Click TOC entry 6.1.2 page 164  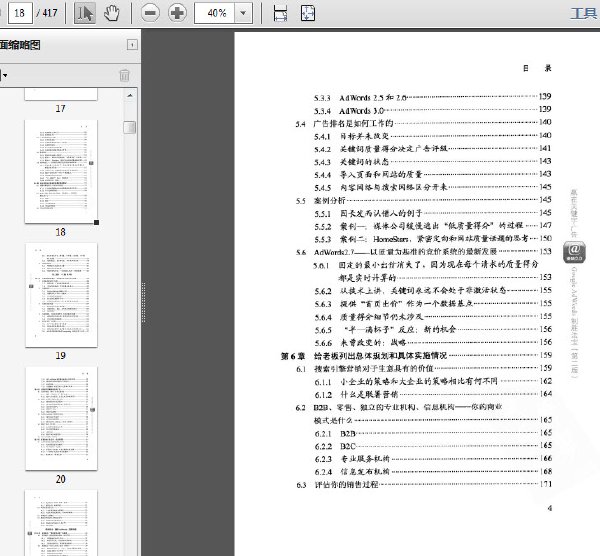432,394
